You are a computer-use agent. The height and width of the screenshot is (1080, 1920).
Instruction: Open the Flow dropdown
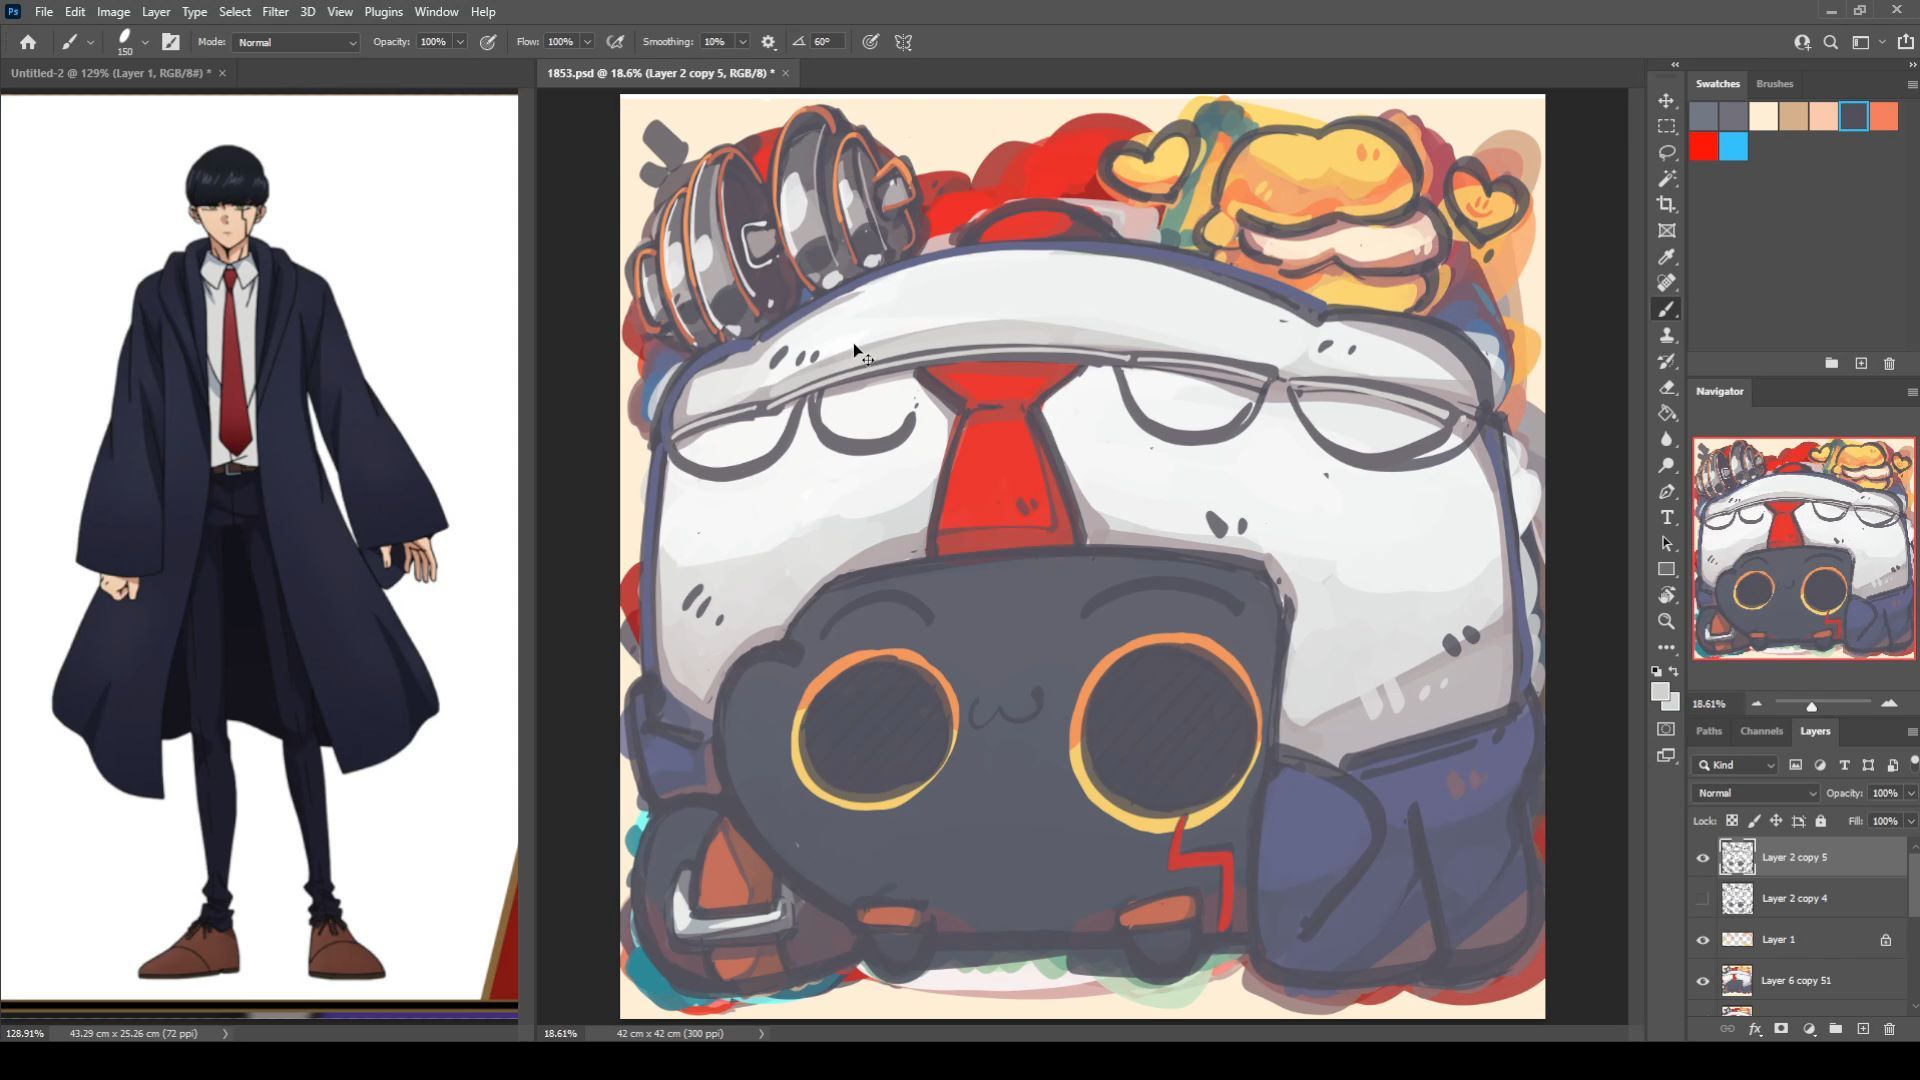(588, 42)
